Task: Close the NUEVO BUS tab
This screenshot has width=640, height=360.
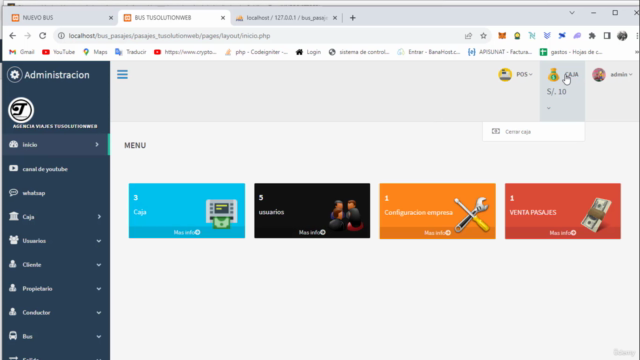Action: click(x=111, y=18)
